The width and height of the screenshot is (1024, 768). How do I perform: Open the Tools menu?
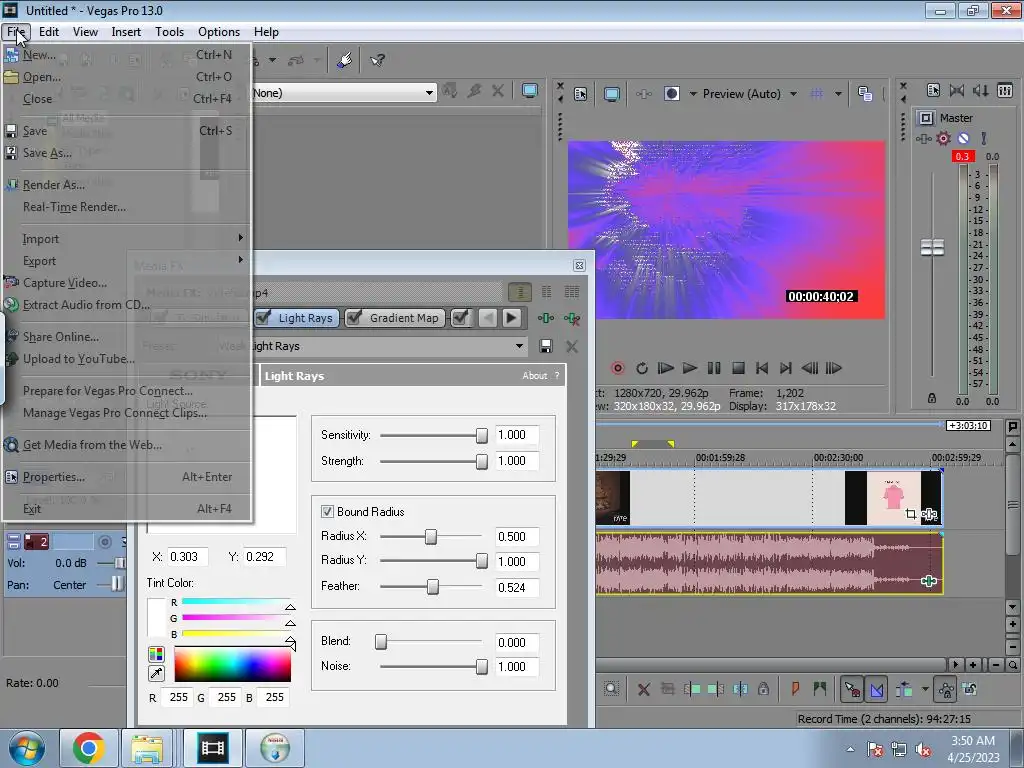click(x=169, y=31)
